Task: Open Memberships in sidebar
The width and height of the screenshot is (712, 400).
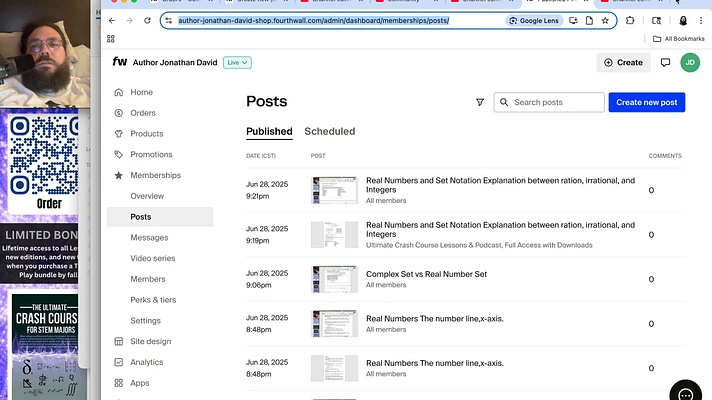Action: (155, 175)
